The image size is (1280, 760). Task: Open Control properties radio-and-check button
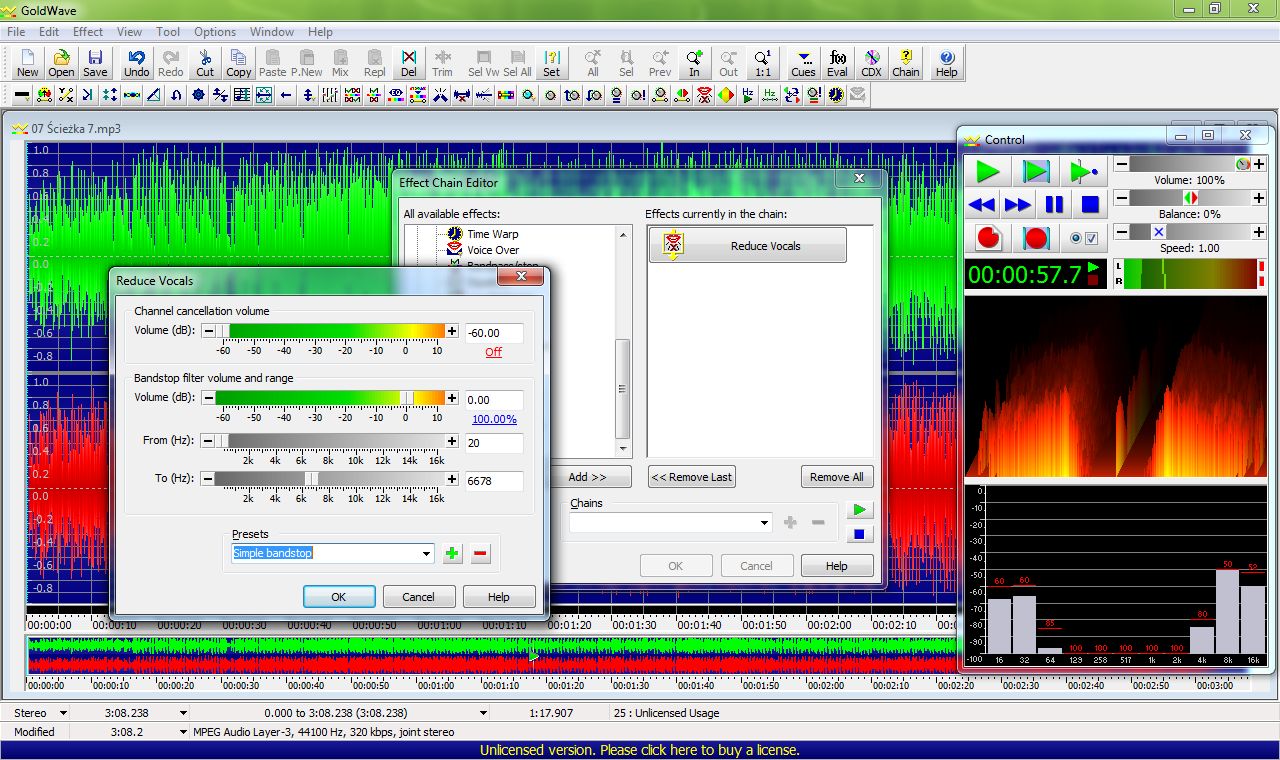[x=1084, y=238]
